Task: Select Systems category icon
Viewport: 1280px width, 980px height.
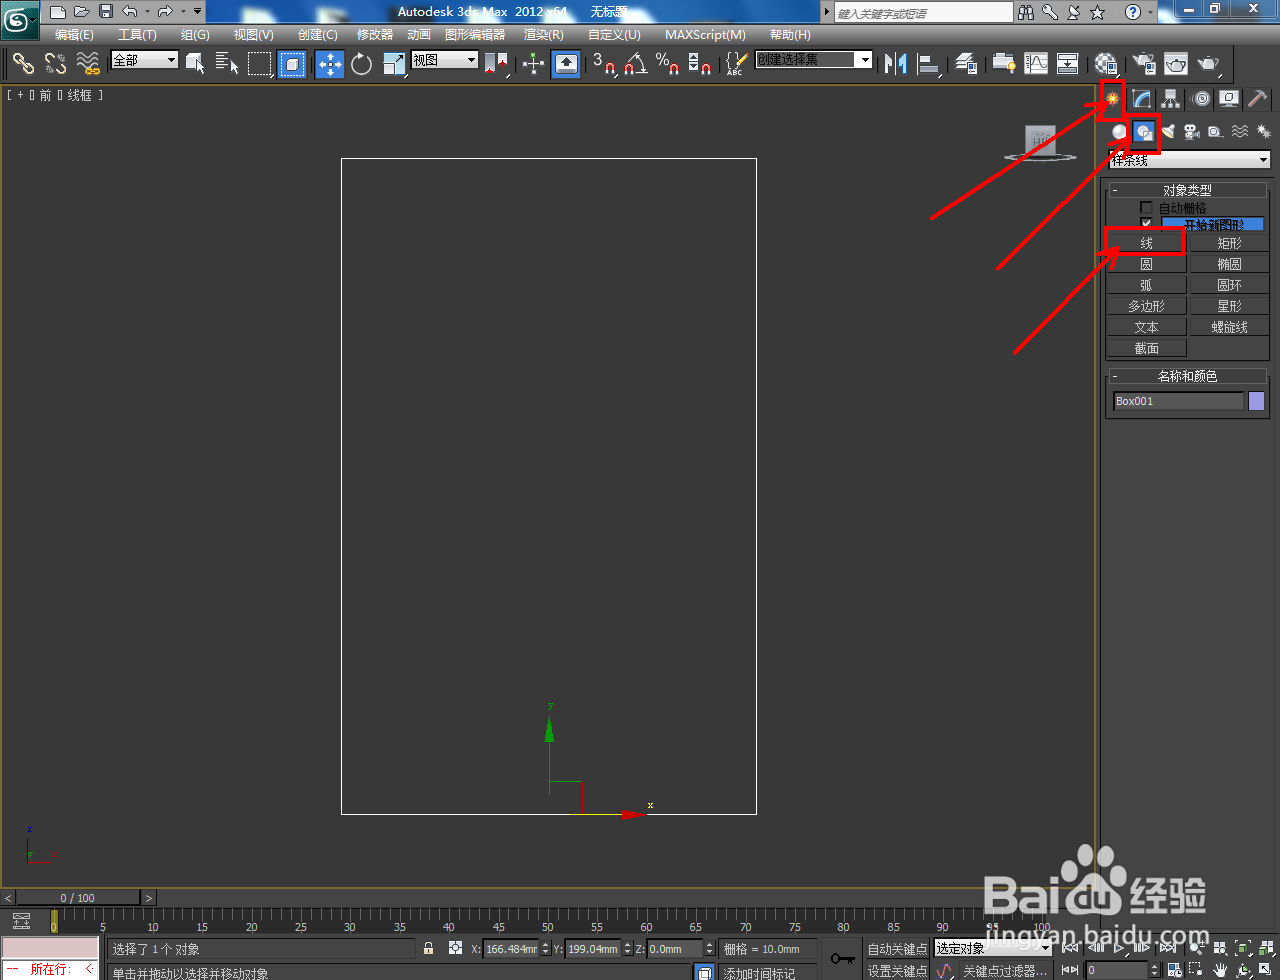Action: click(x=1263, y=132)
